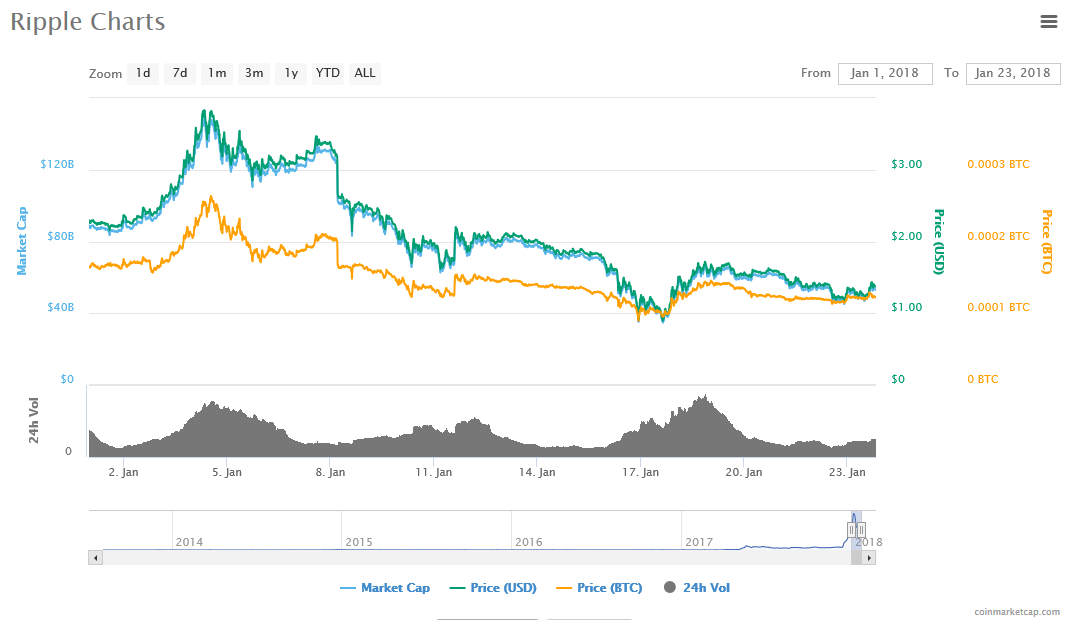Click the Price (USD) legend line icon
This screenshot has height=620, width=1070.
(455, 587)
